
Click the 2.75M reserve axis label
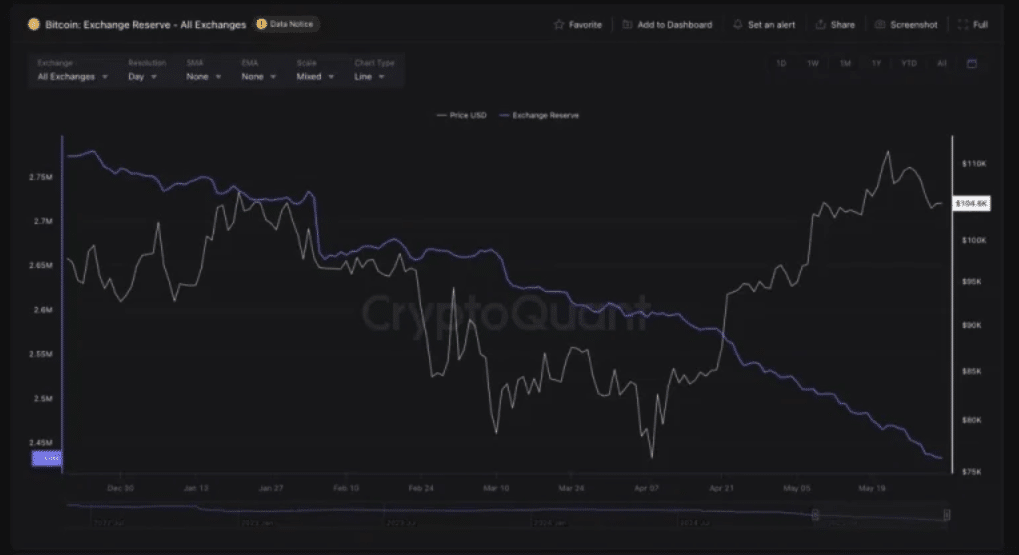point(40,177)
